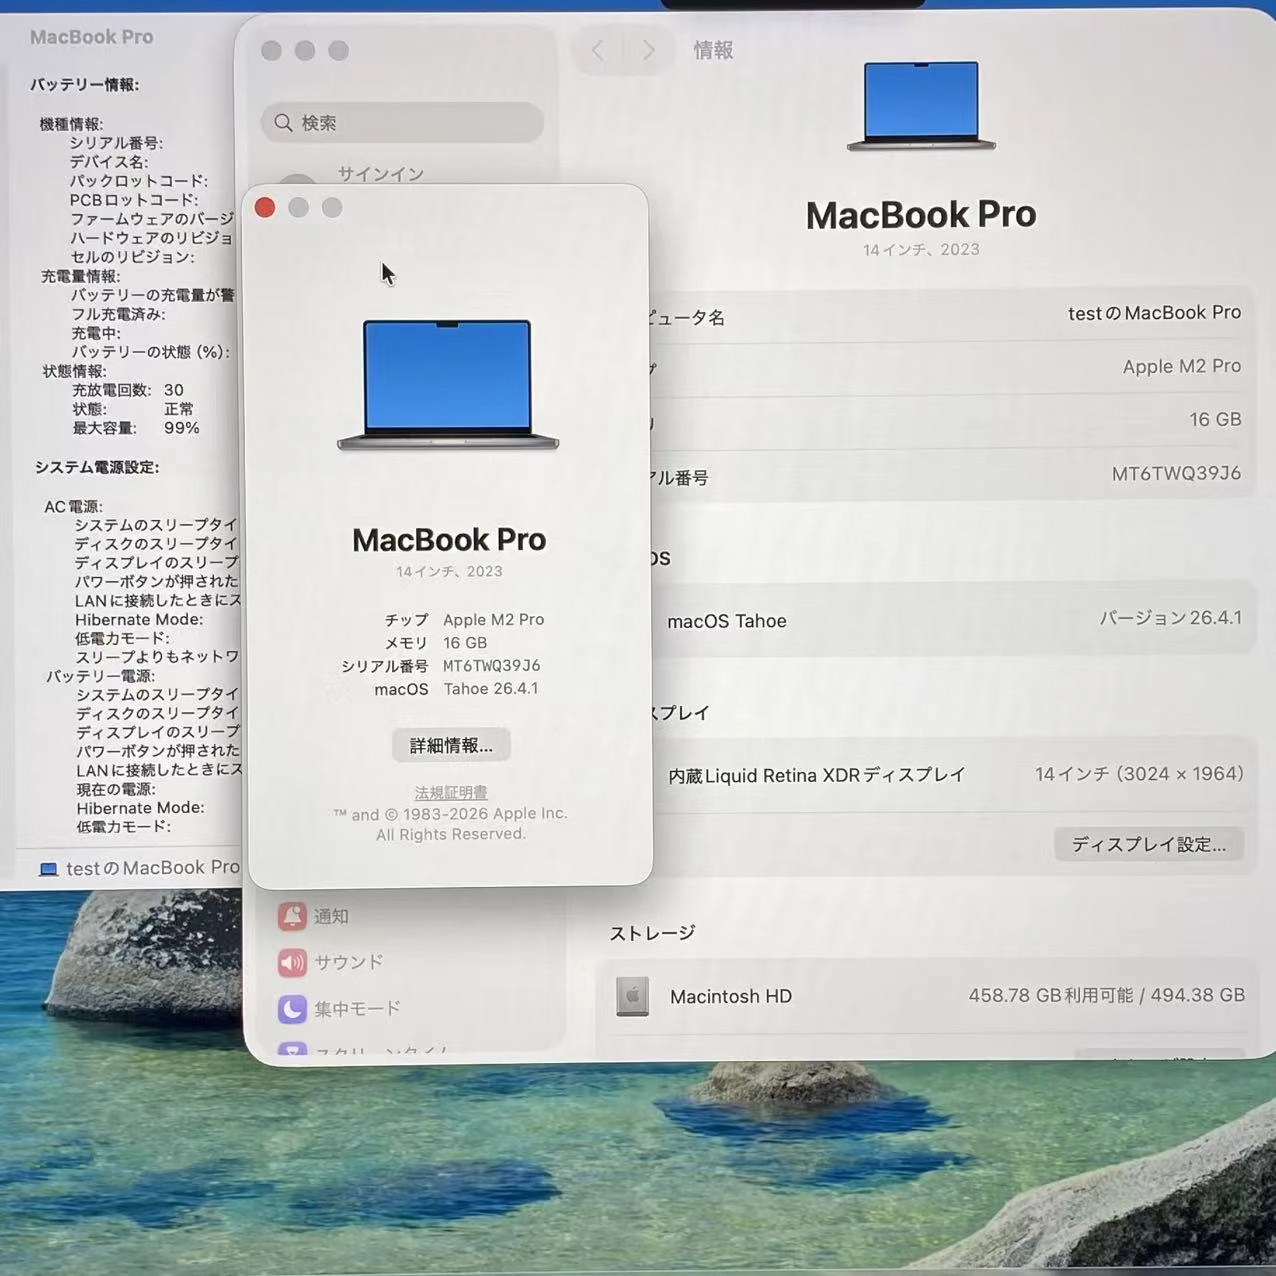Click the laptop image in the 情報 panel
This screenshot has width=1276, height=1276.
920,105
